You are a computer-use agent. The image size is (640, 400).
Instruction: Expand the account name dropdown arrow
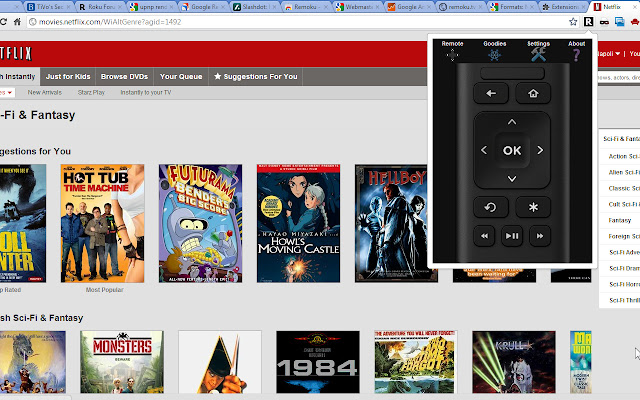(x=618, y=53)
